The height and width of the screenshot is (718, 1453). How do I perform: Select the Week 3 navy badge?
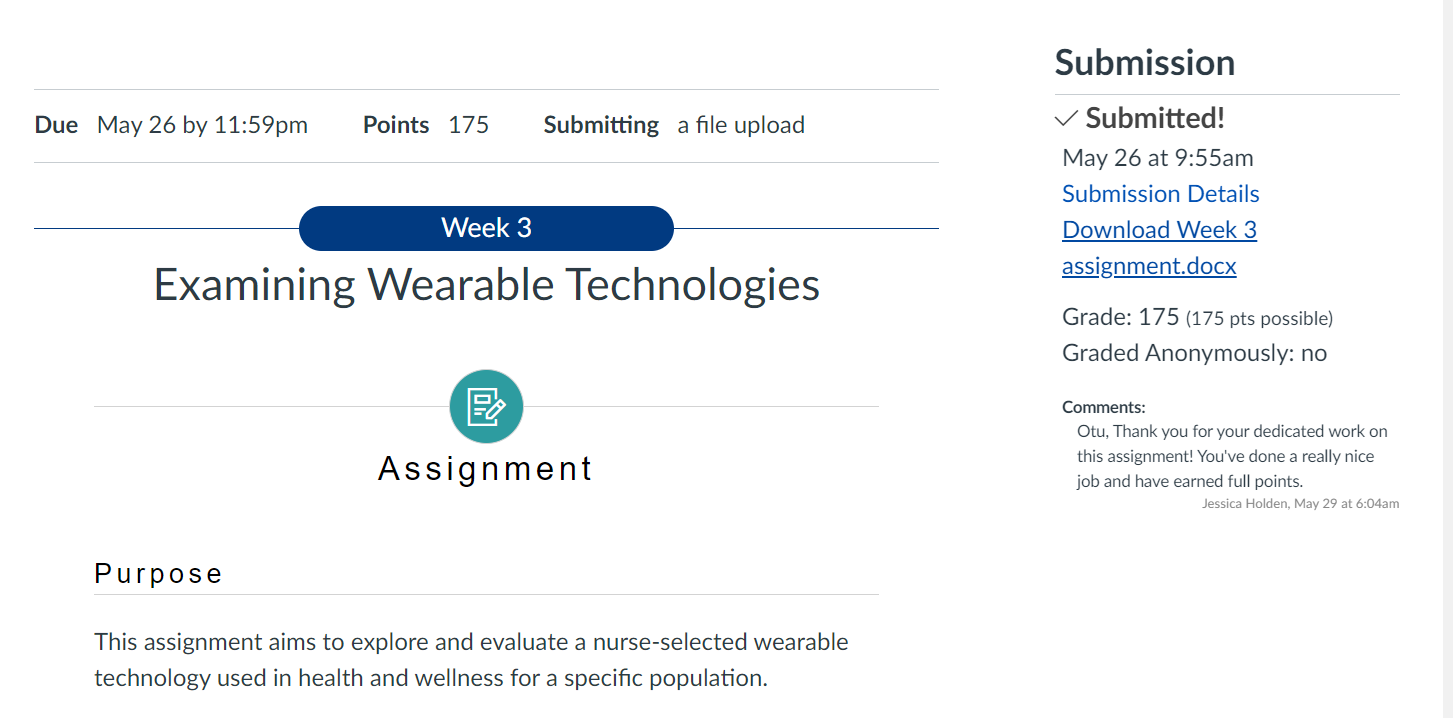486,228
